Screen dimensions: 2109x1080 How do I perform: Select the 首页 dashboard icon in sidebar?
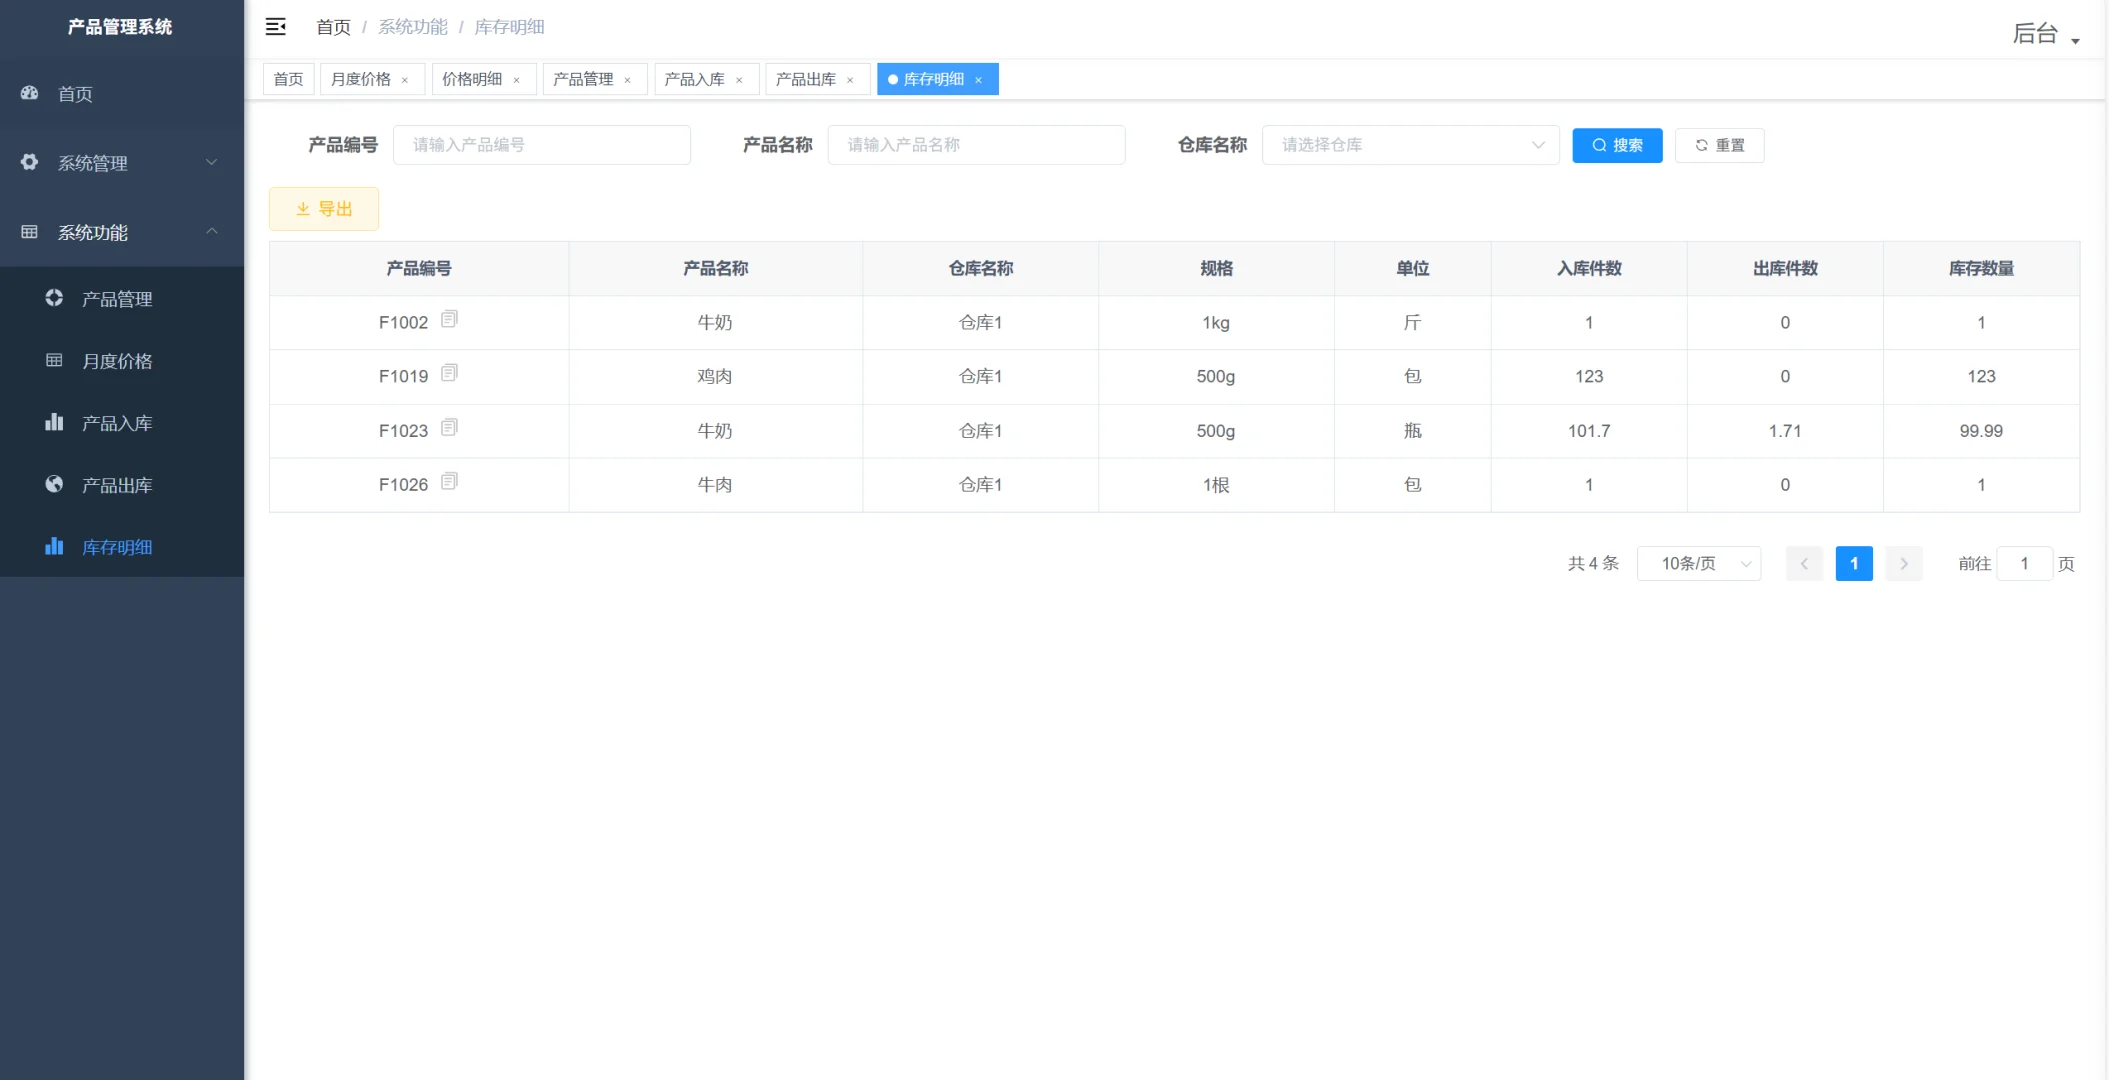click(29, 93)
